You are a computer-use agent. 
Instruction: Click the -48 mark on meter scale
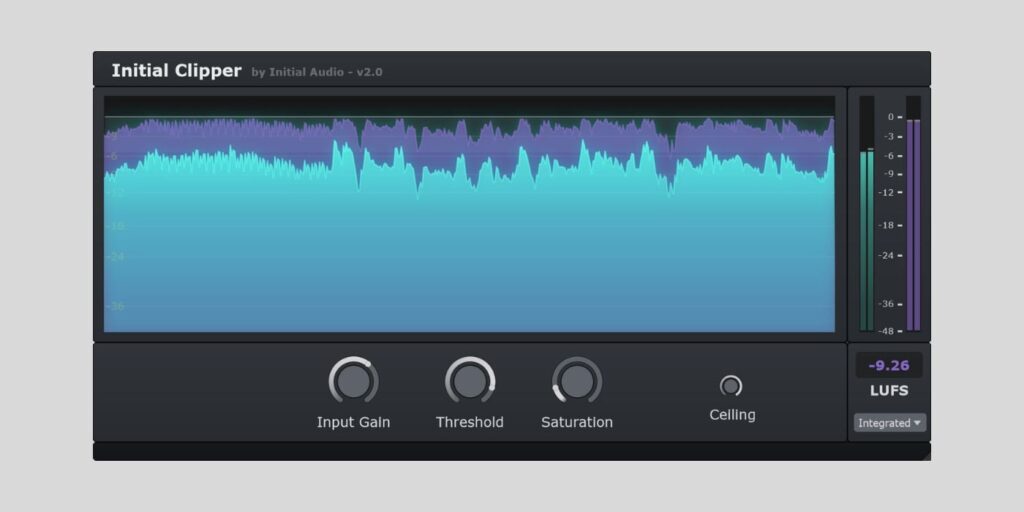pos(887,330)
